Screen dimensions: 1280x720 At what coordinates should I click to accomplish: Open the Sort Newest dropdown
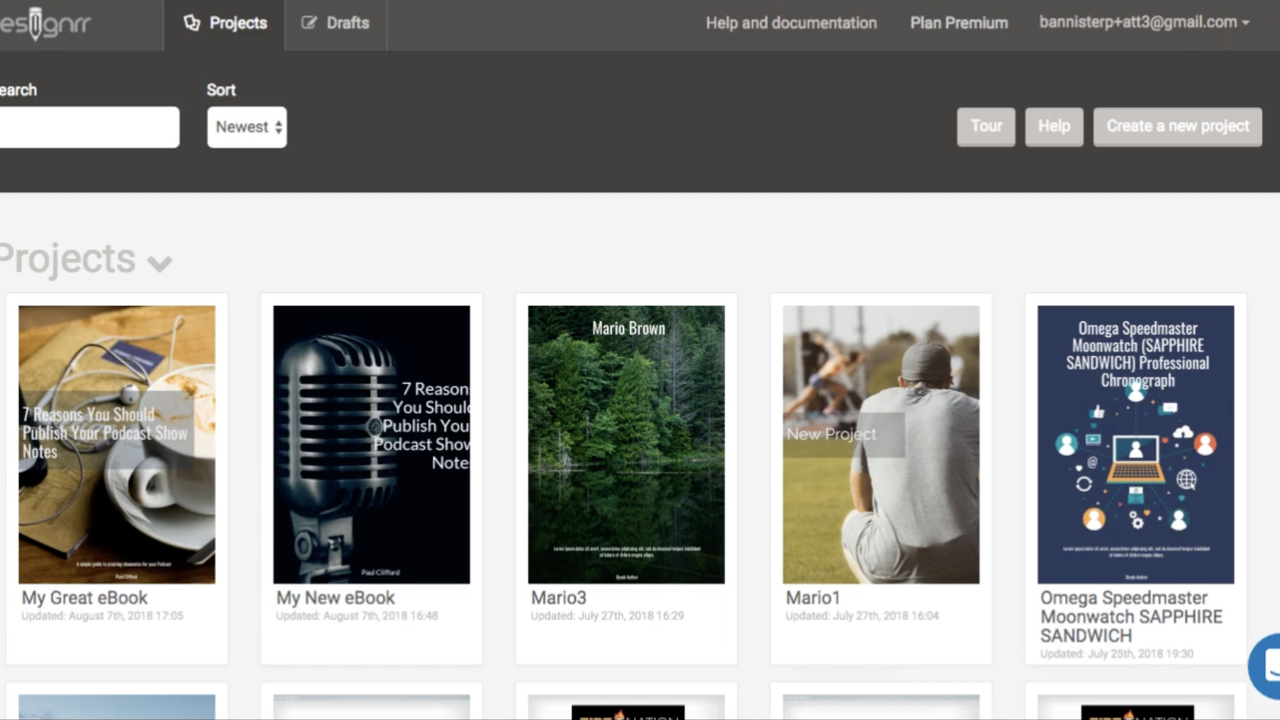click(x=247, y=127)
